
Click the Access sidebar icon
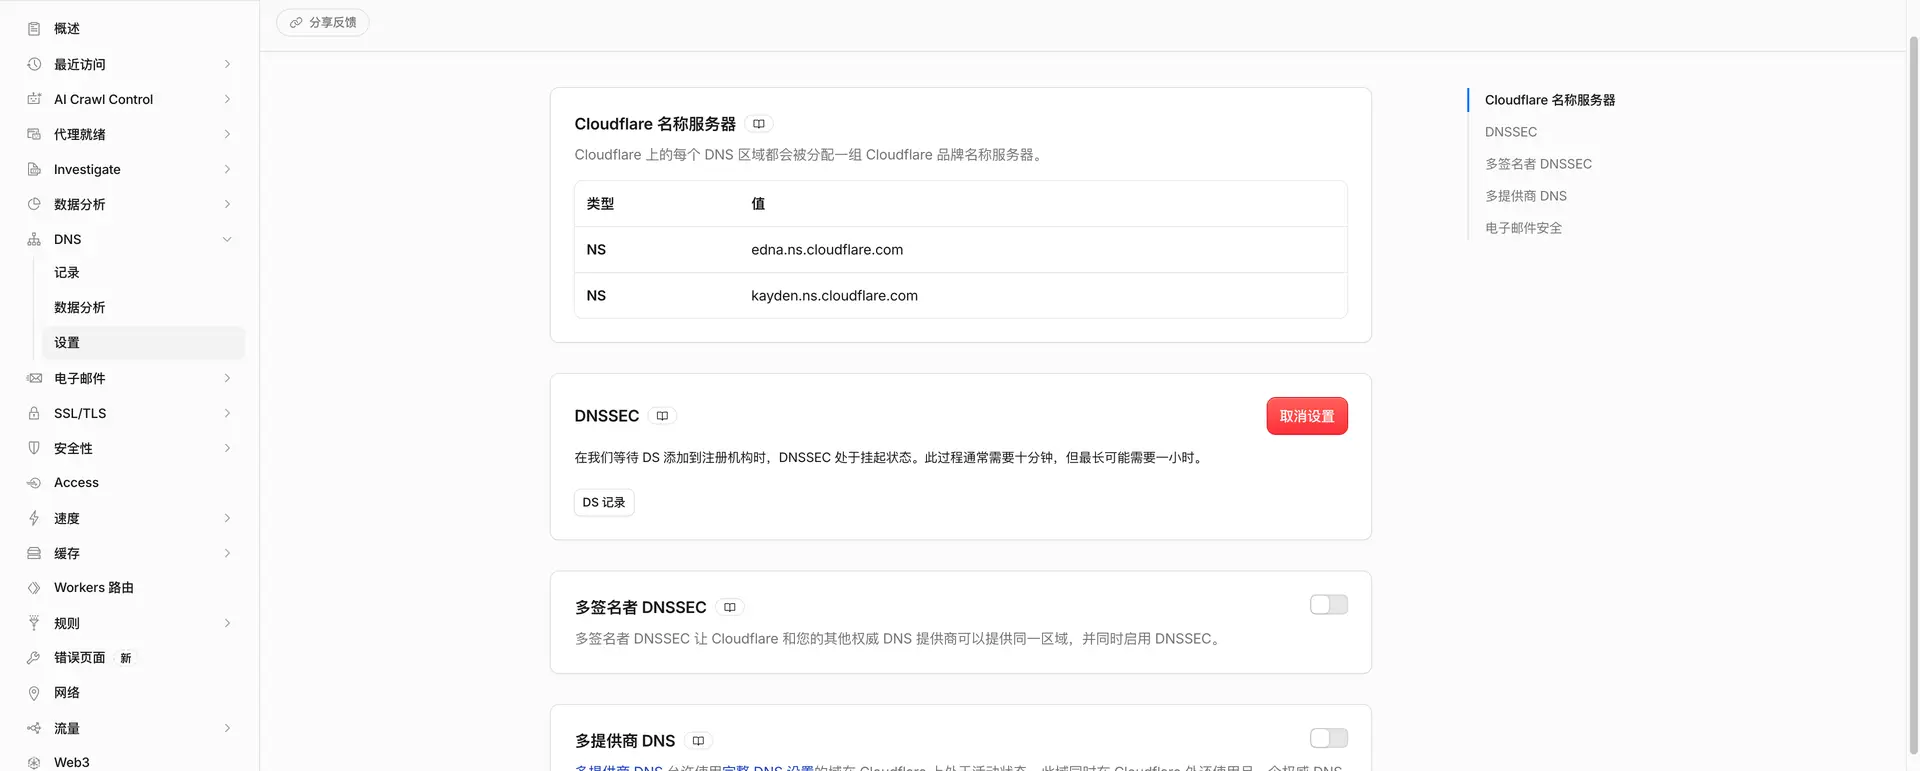coord(34,483)
